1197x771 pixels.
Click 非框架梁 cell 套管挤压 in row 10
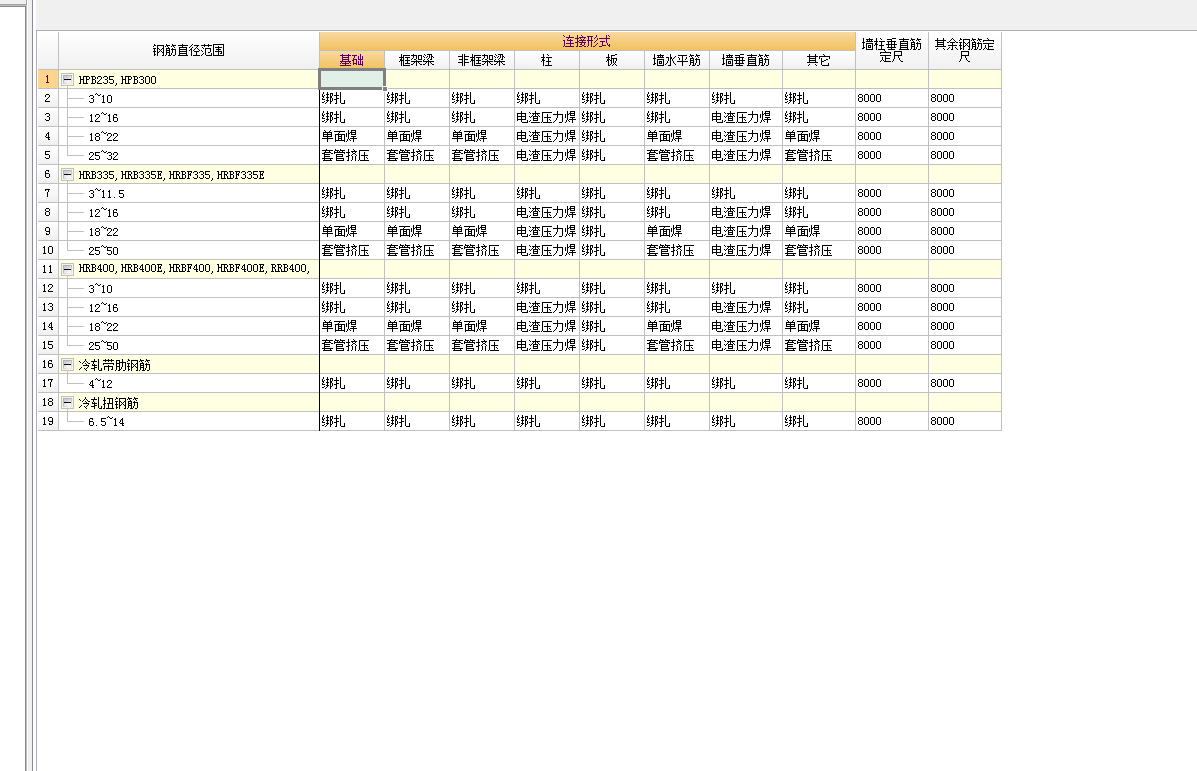tap(482, 250)
